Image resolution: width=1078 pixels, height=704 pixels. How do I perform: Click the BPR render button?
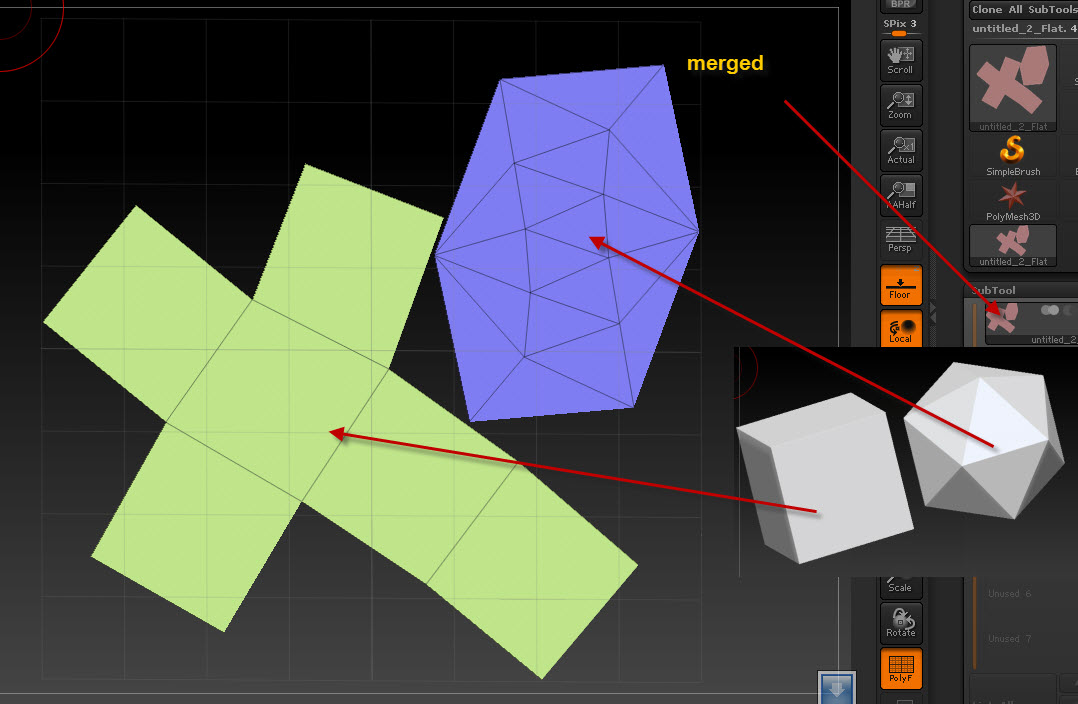(x=901, y=6)
